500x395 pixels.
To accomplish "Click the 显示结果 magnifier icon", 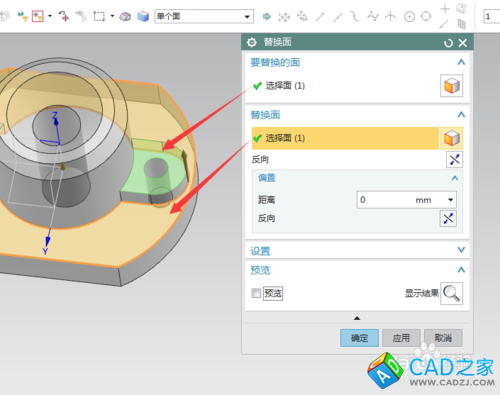I will tap(451, 293).
